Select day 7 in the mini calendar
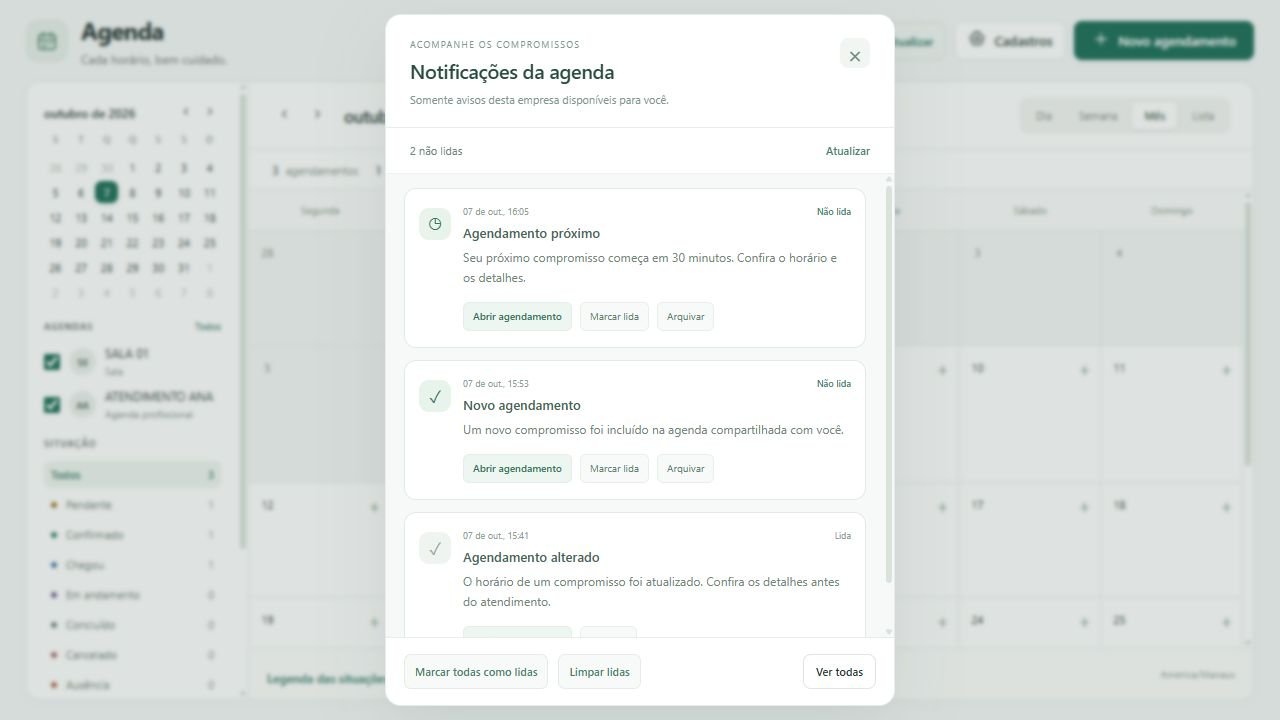The image size is (1280, 720). 106,193
